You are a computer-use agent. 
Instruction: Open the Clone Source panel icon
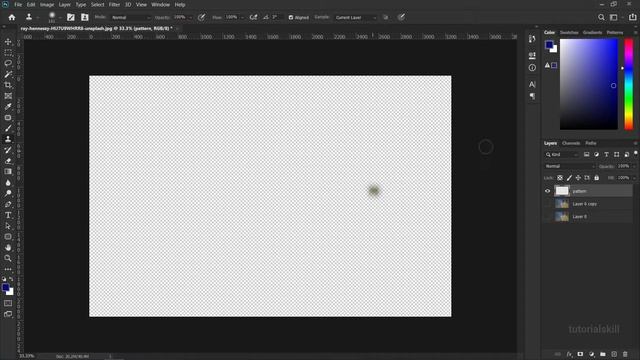pyautogui.click(x=84, y=17)
